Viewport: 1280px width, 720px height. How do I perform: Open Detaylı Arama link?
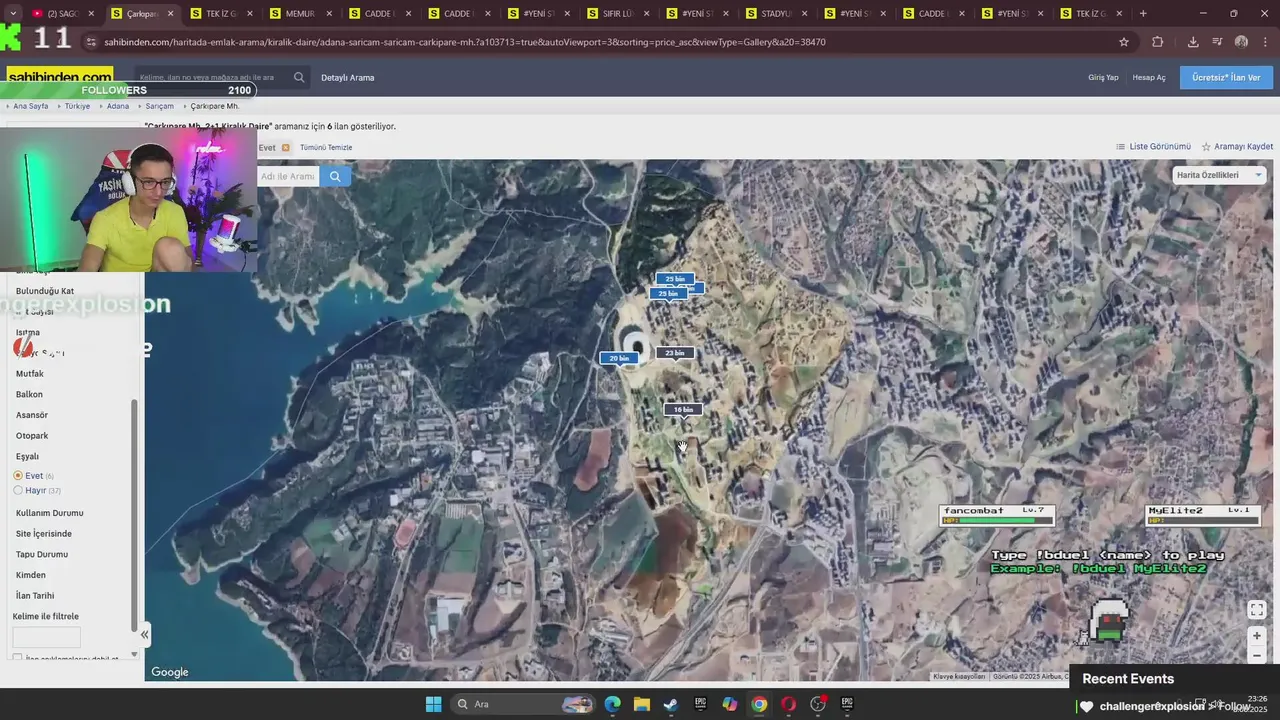point(348,77)
